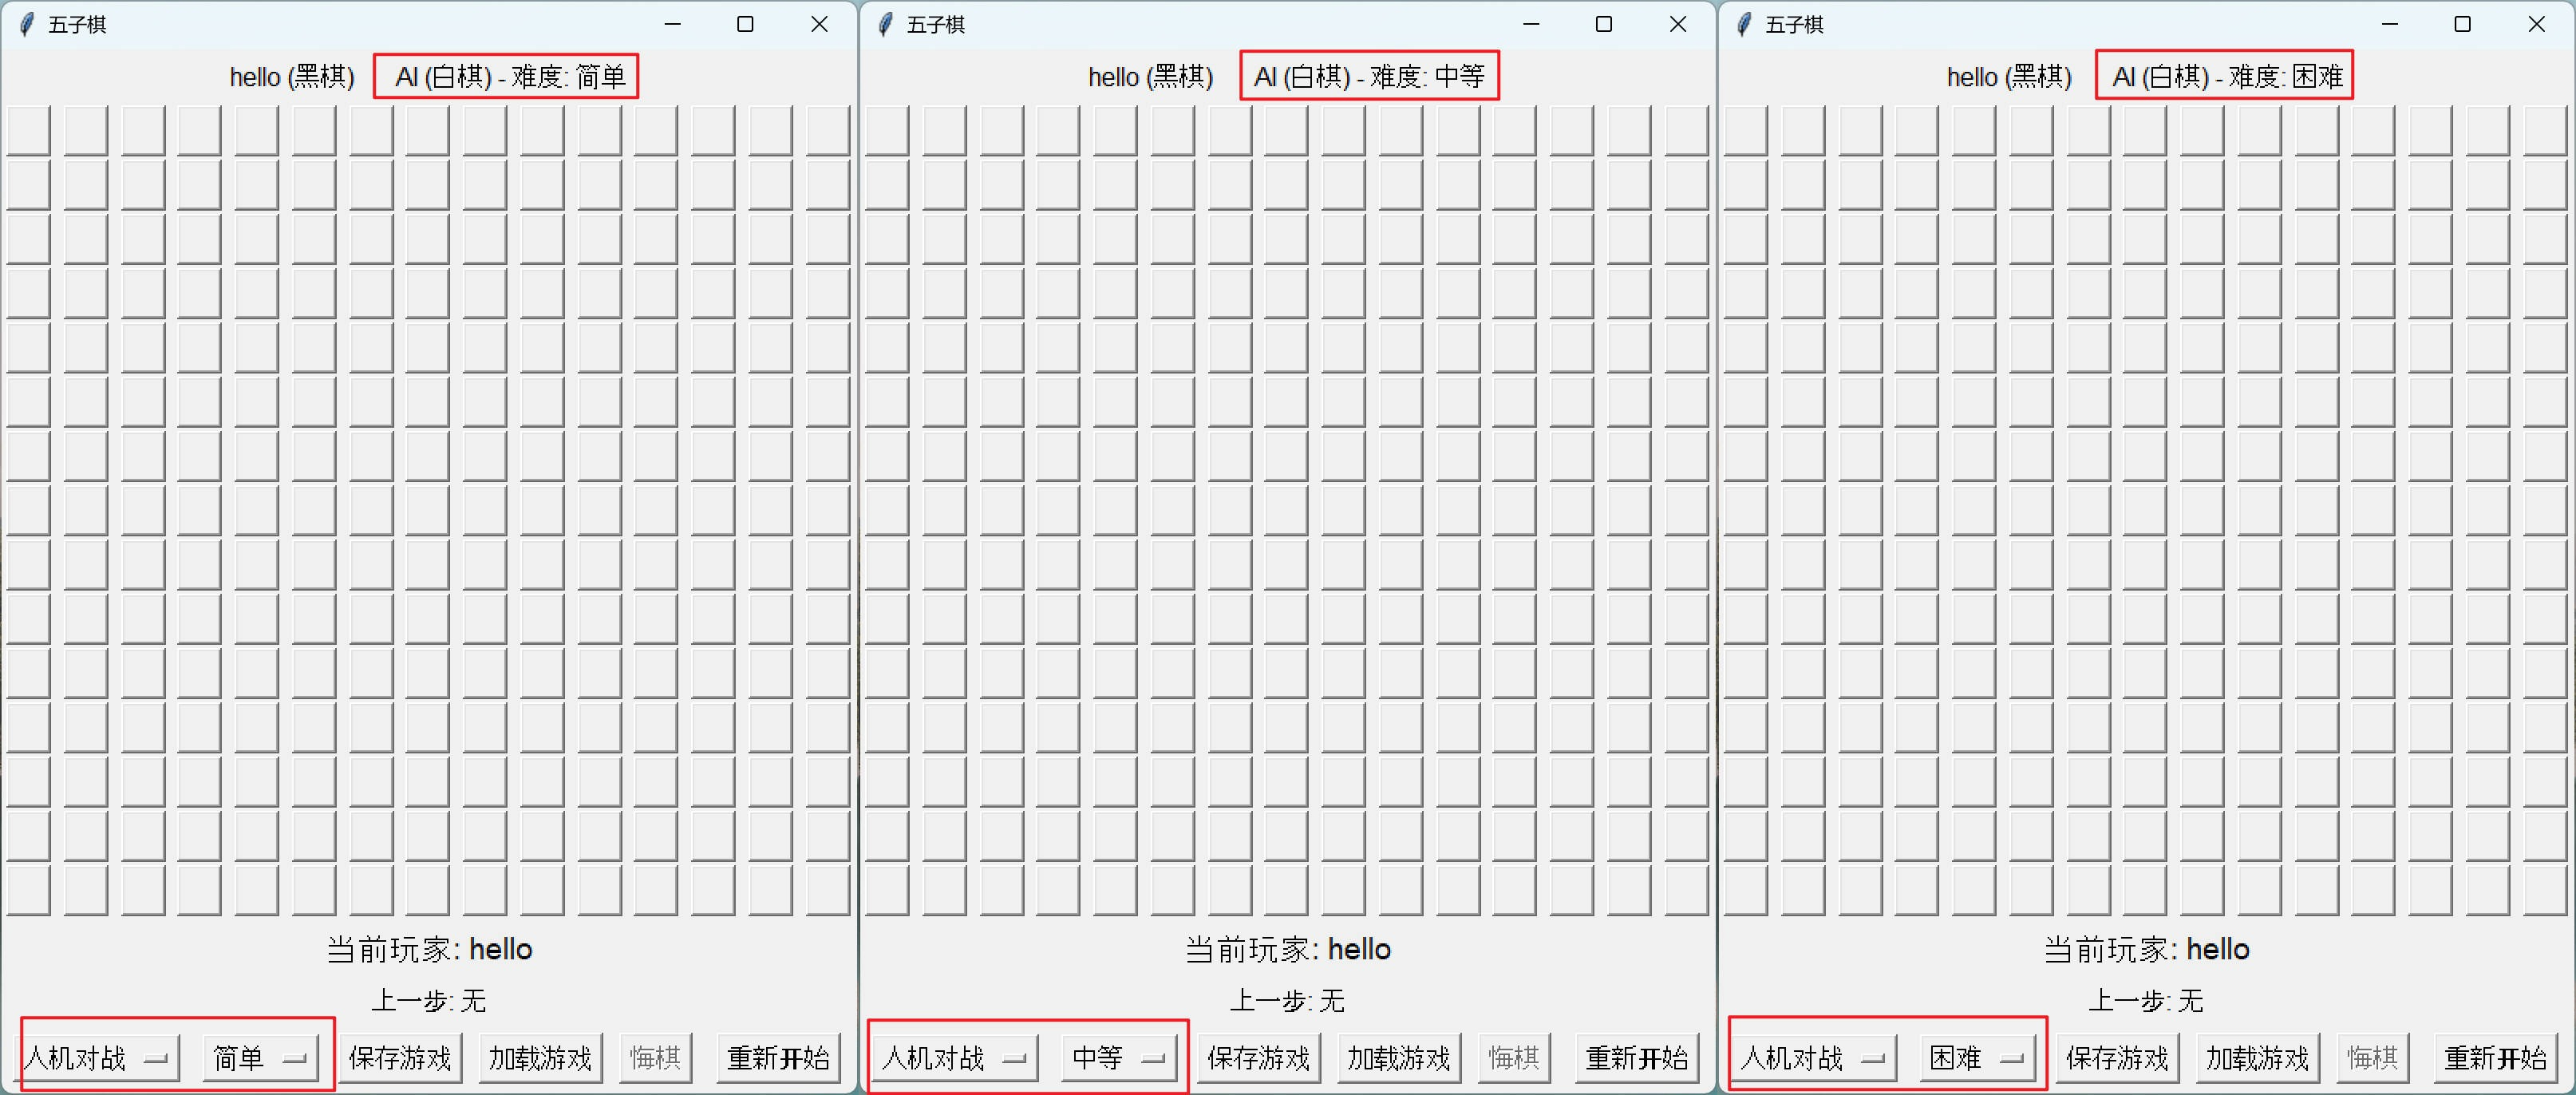Open the 简单 difficulty dropdown
This screenshot has height=1095, width=2576.
[260, 1058]
